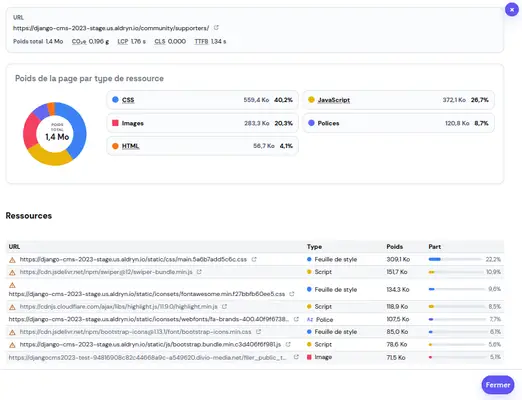Click the purple Polices legend dot

[311, 123]
